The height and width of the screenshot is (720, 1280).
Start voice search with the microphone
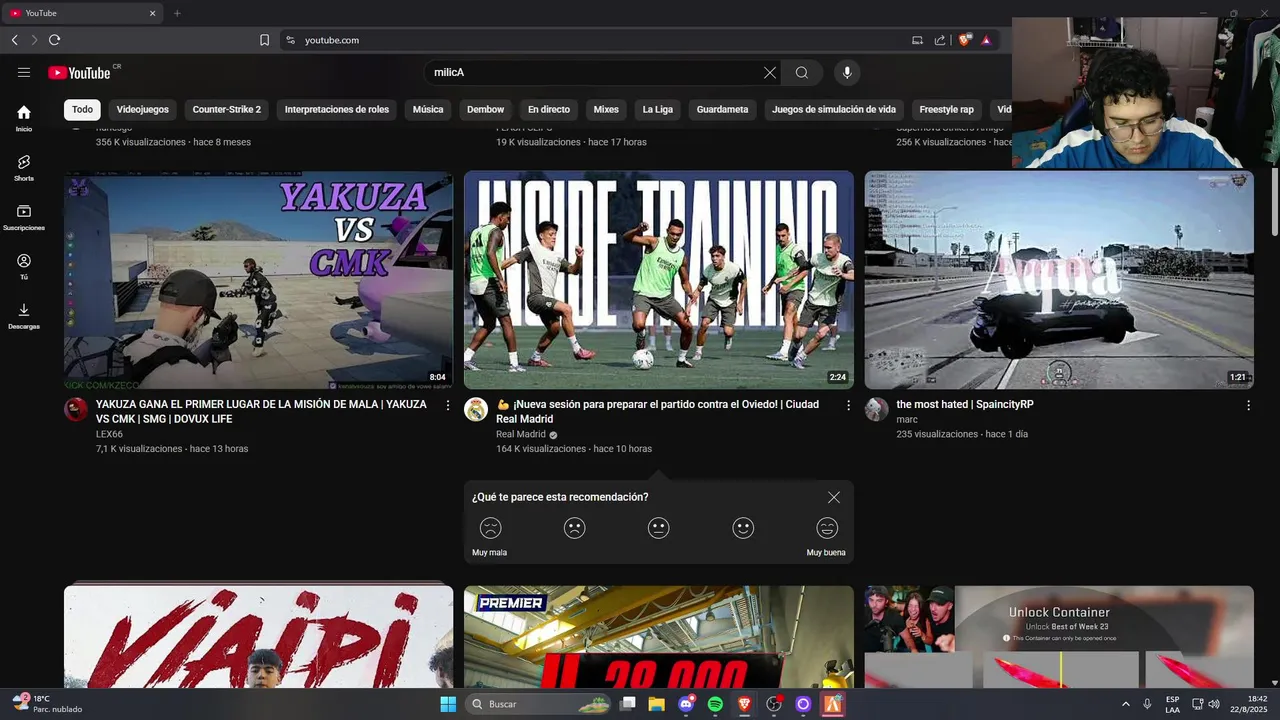(847, 72)
